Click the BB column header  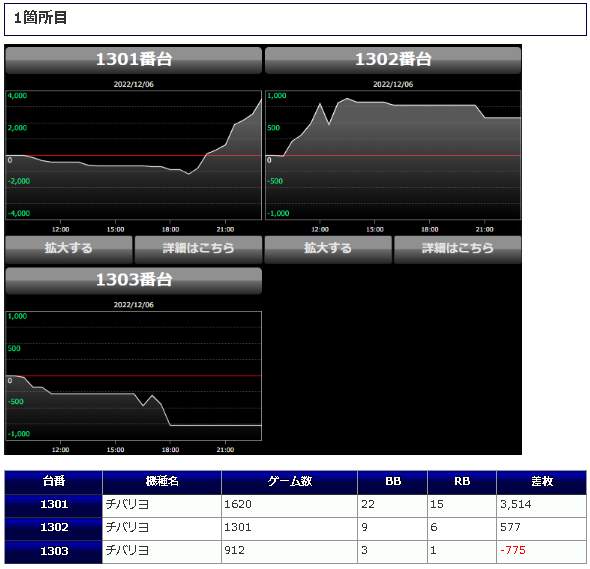pos(392,482)
